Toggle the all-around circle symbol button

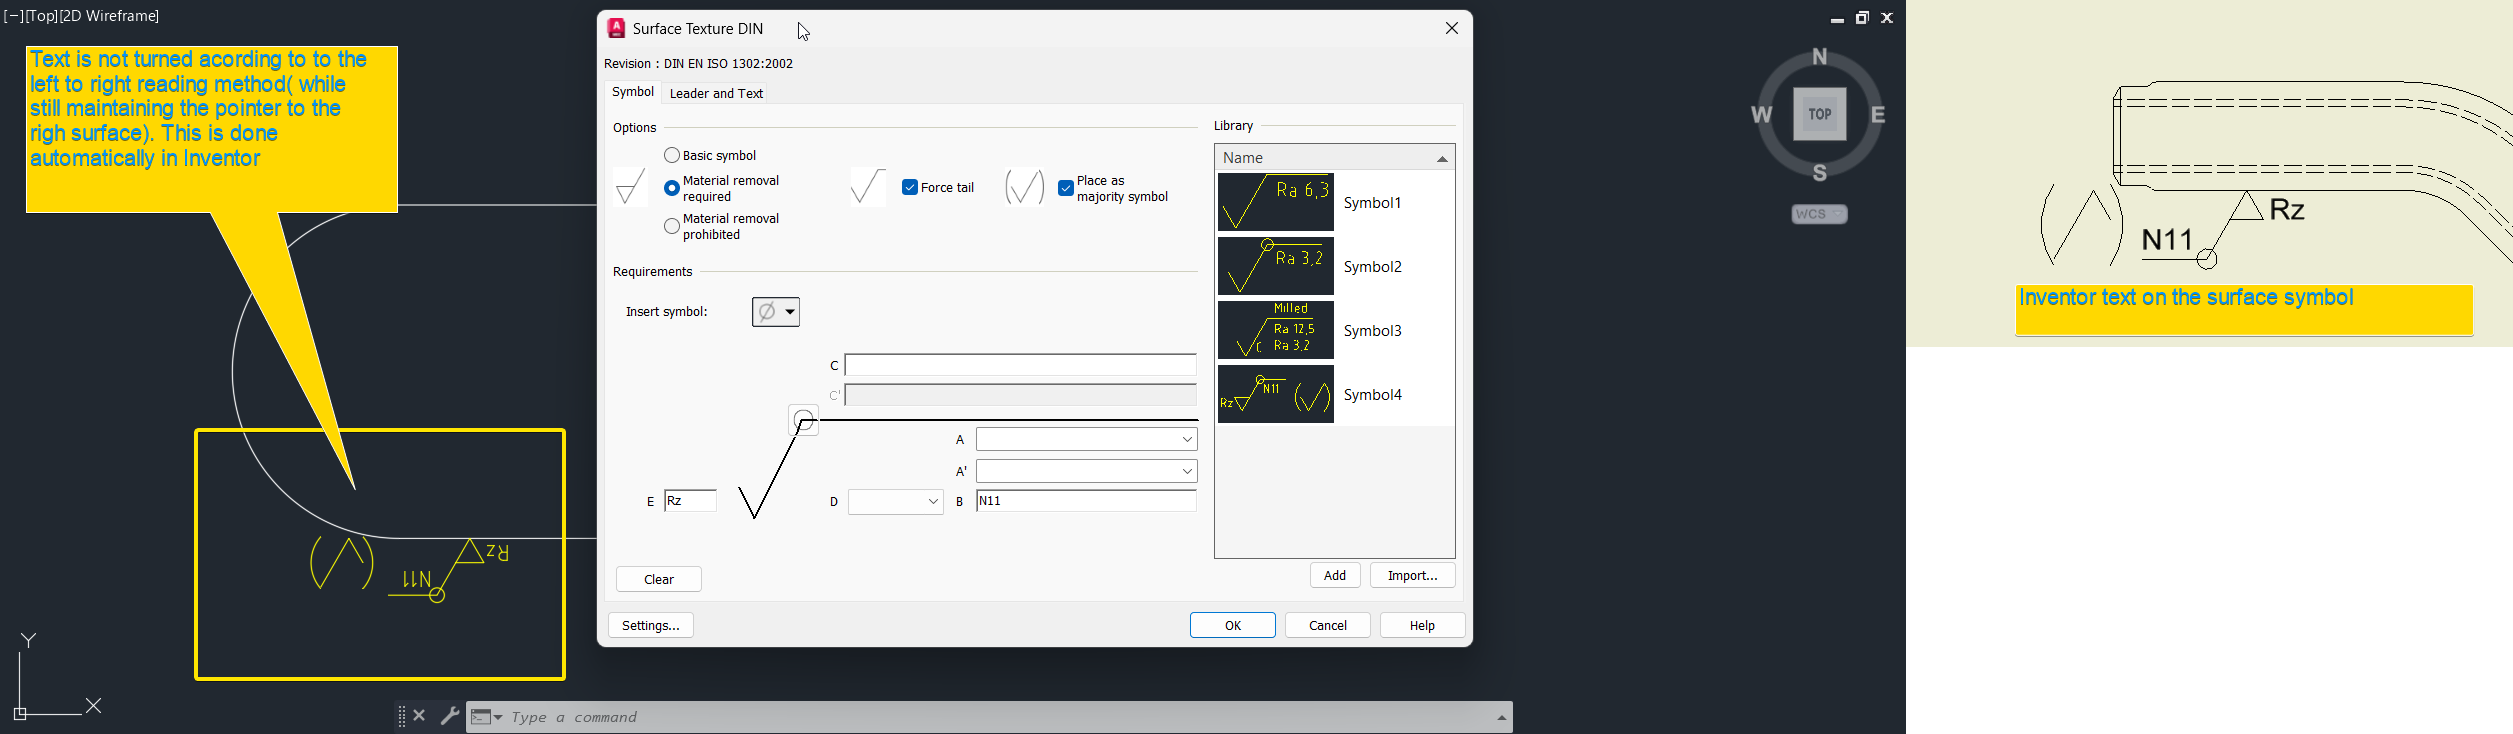804,421
